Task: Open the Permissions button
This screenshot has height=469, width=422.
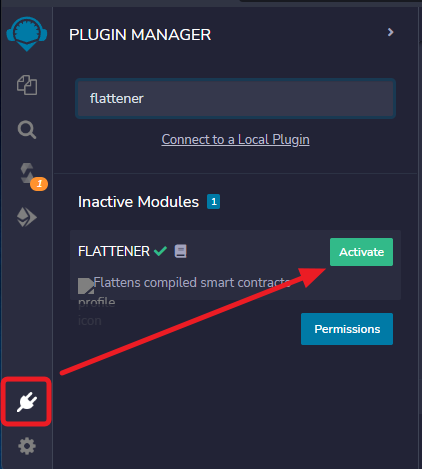Action: [x=347, y=329]
